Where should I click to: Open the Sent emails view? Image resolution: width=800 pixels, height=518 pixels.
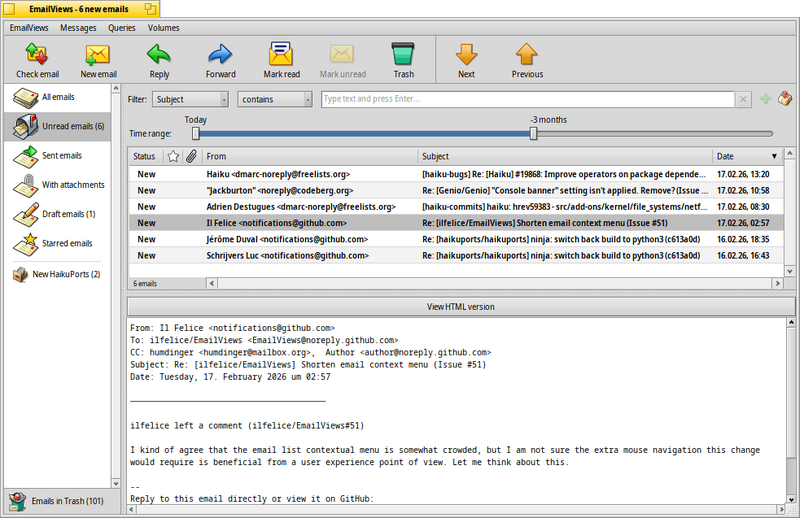[x=58, y=156]
